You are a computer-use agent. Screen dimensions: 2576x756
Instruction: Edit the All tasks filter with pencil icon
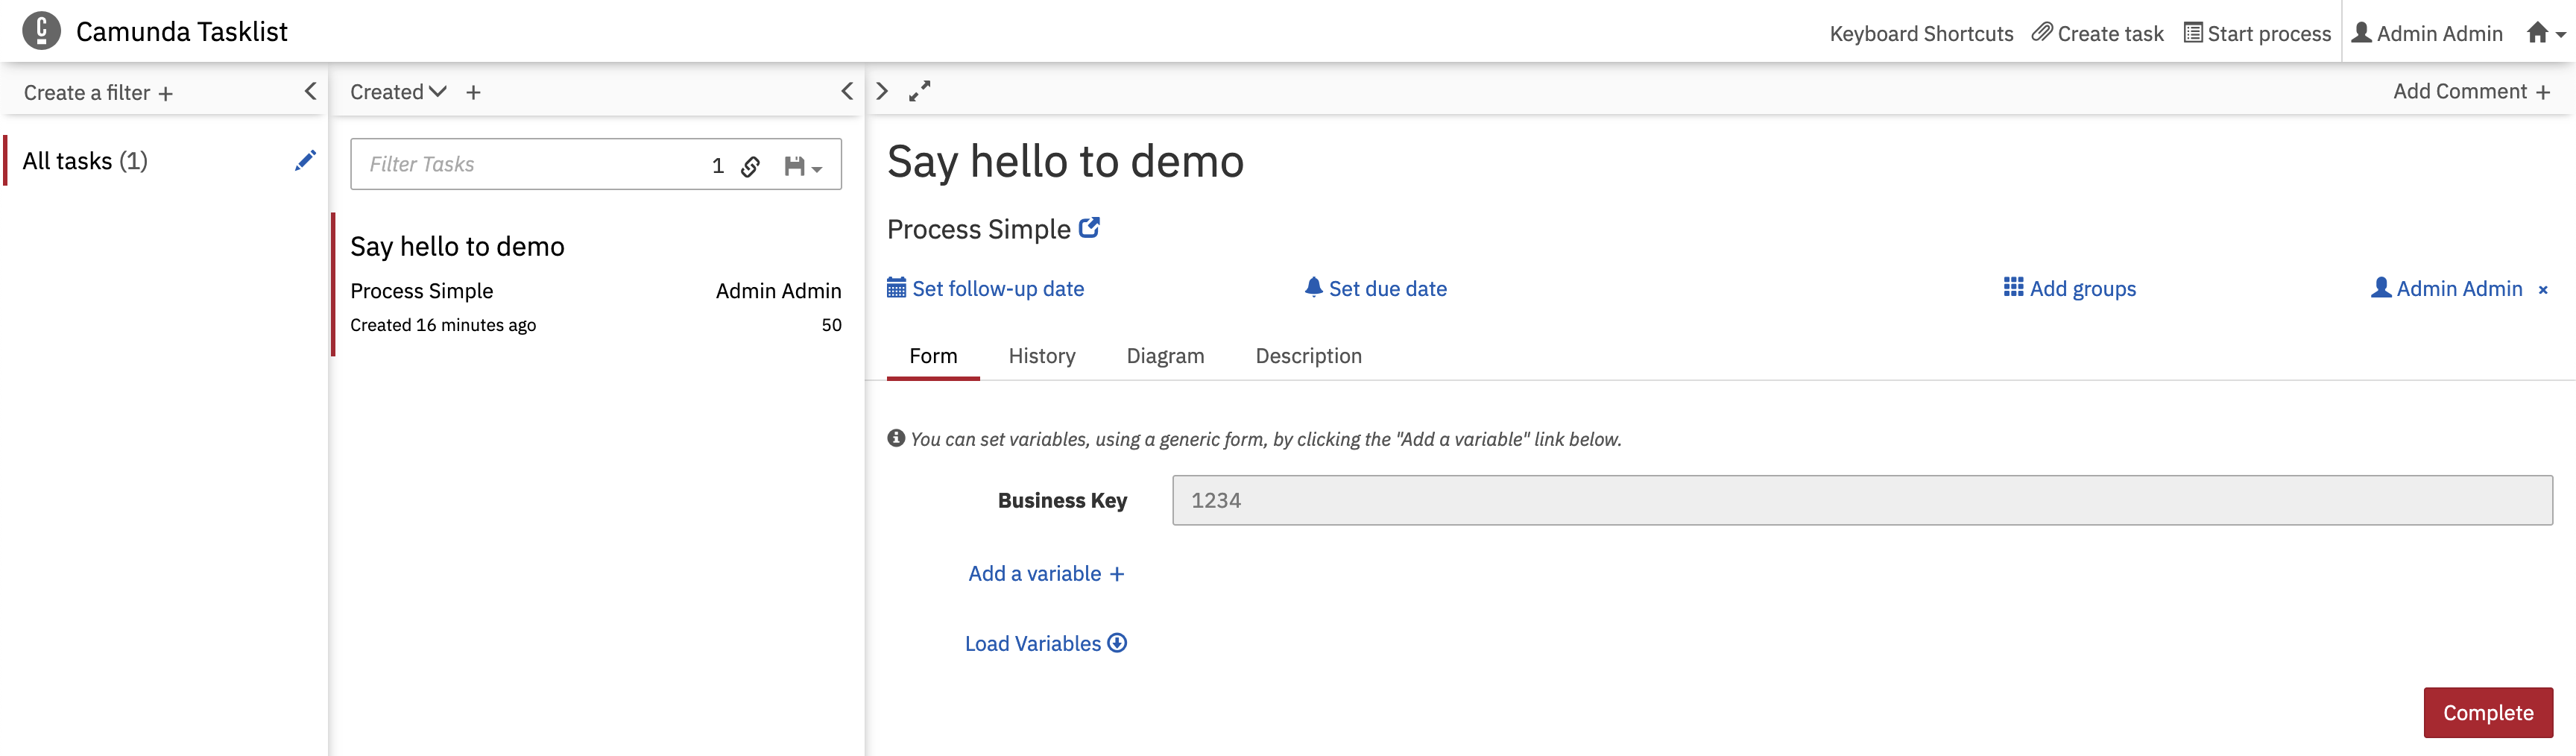point(305,160)
